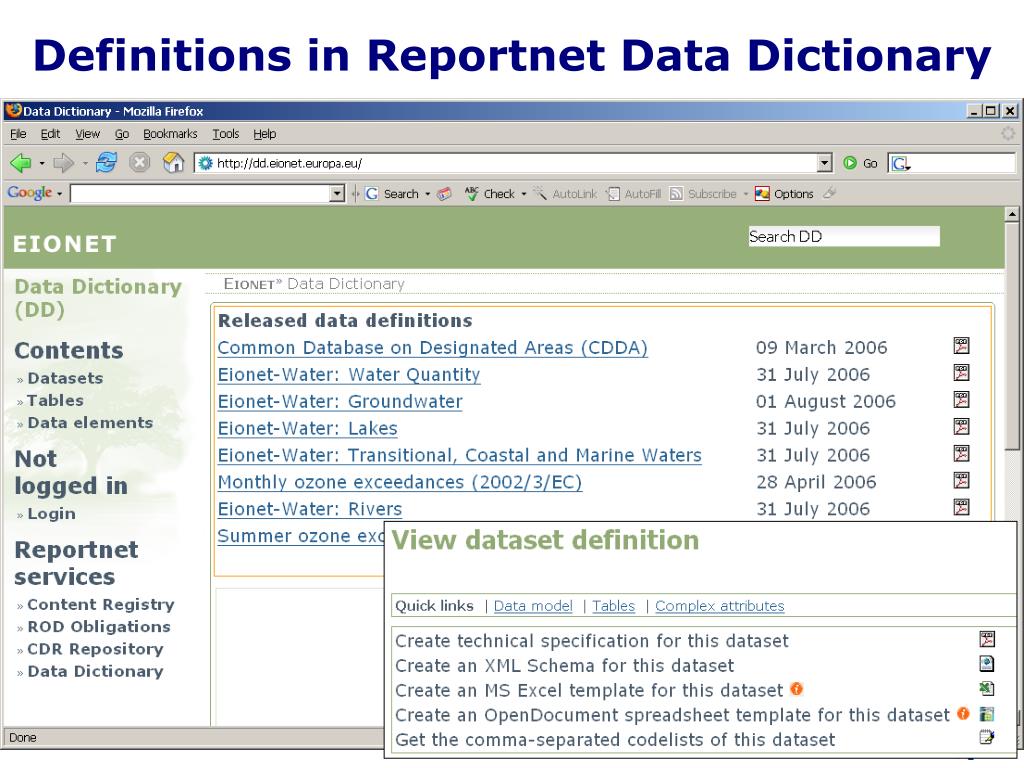This screenshot has width=1024, height=768.
Task: Click the Google toolbar logo
Action: pyautogui.click(x=29, y=193)
